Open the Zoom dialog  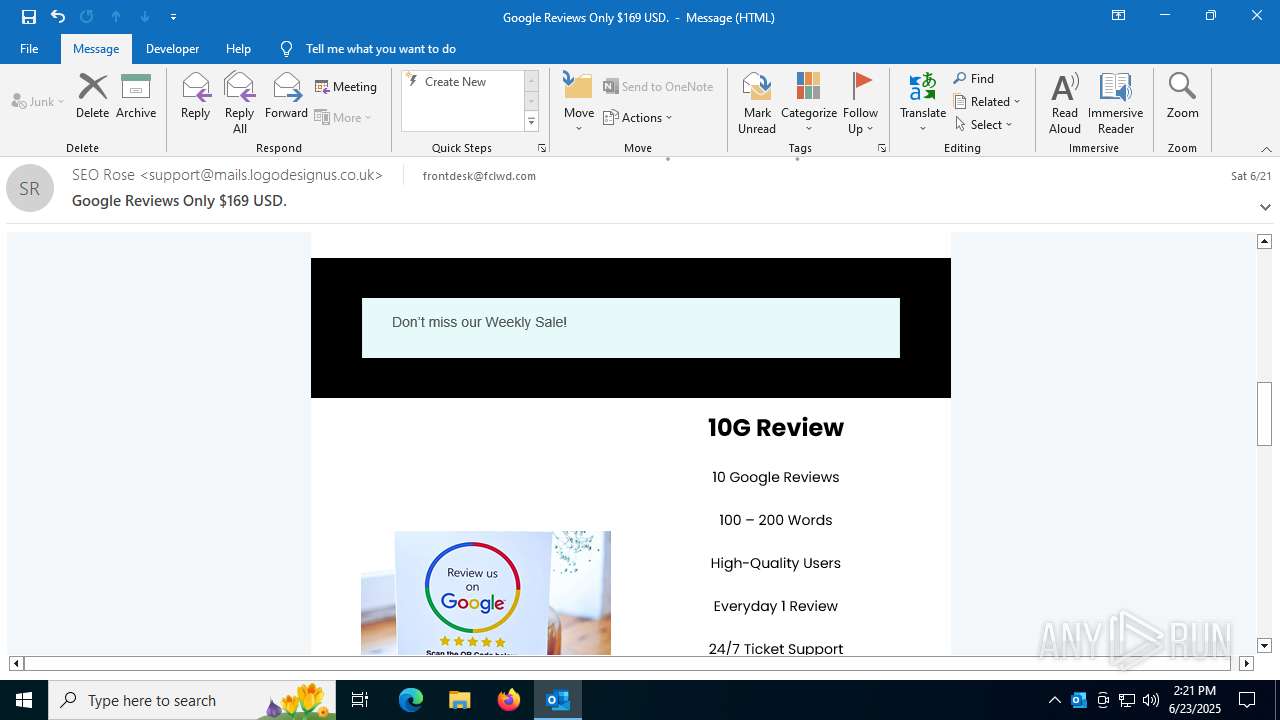pos(1182,96)
